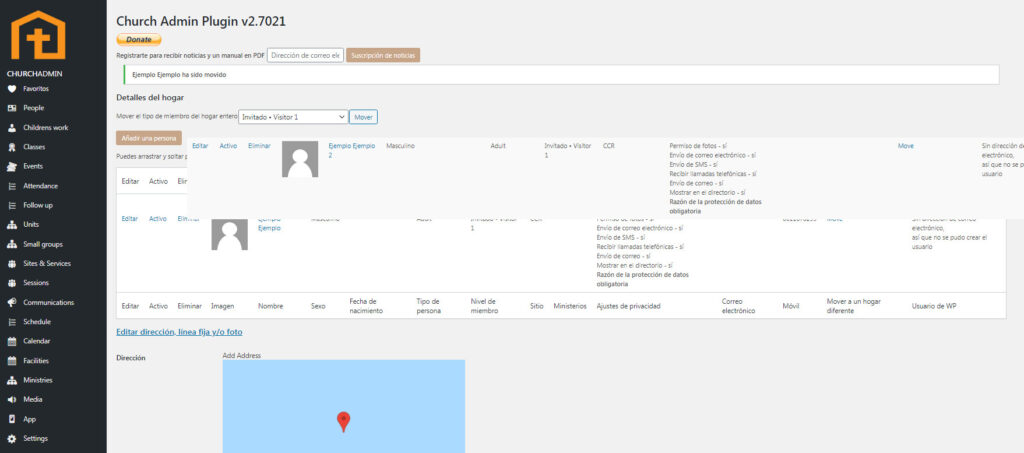This screenshot has height=453, width=1024.
Task: Click the Communications envelope icon
Action: tap(12, 302)
